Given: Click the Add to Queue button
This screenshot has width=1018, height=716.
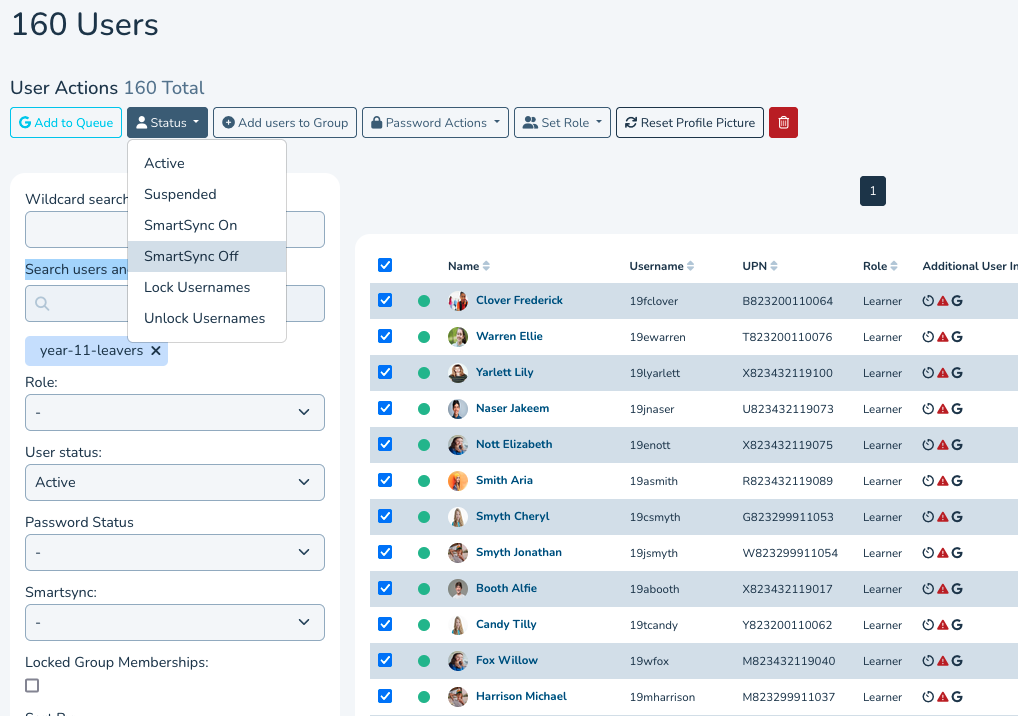Looking at the screenshot, I should click(x=66, y=123).
